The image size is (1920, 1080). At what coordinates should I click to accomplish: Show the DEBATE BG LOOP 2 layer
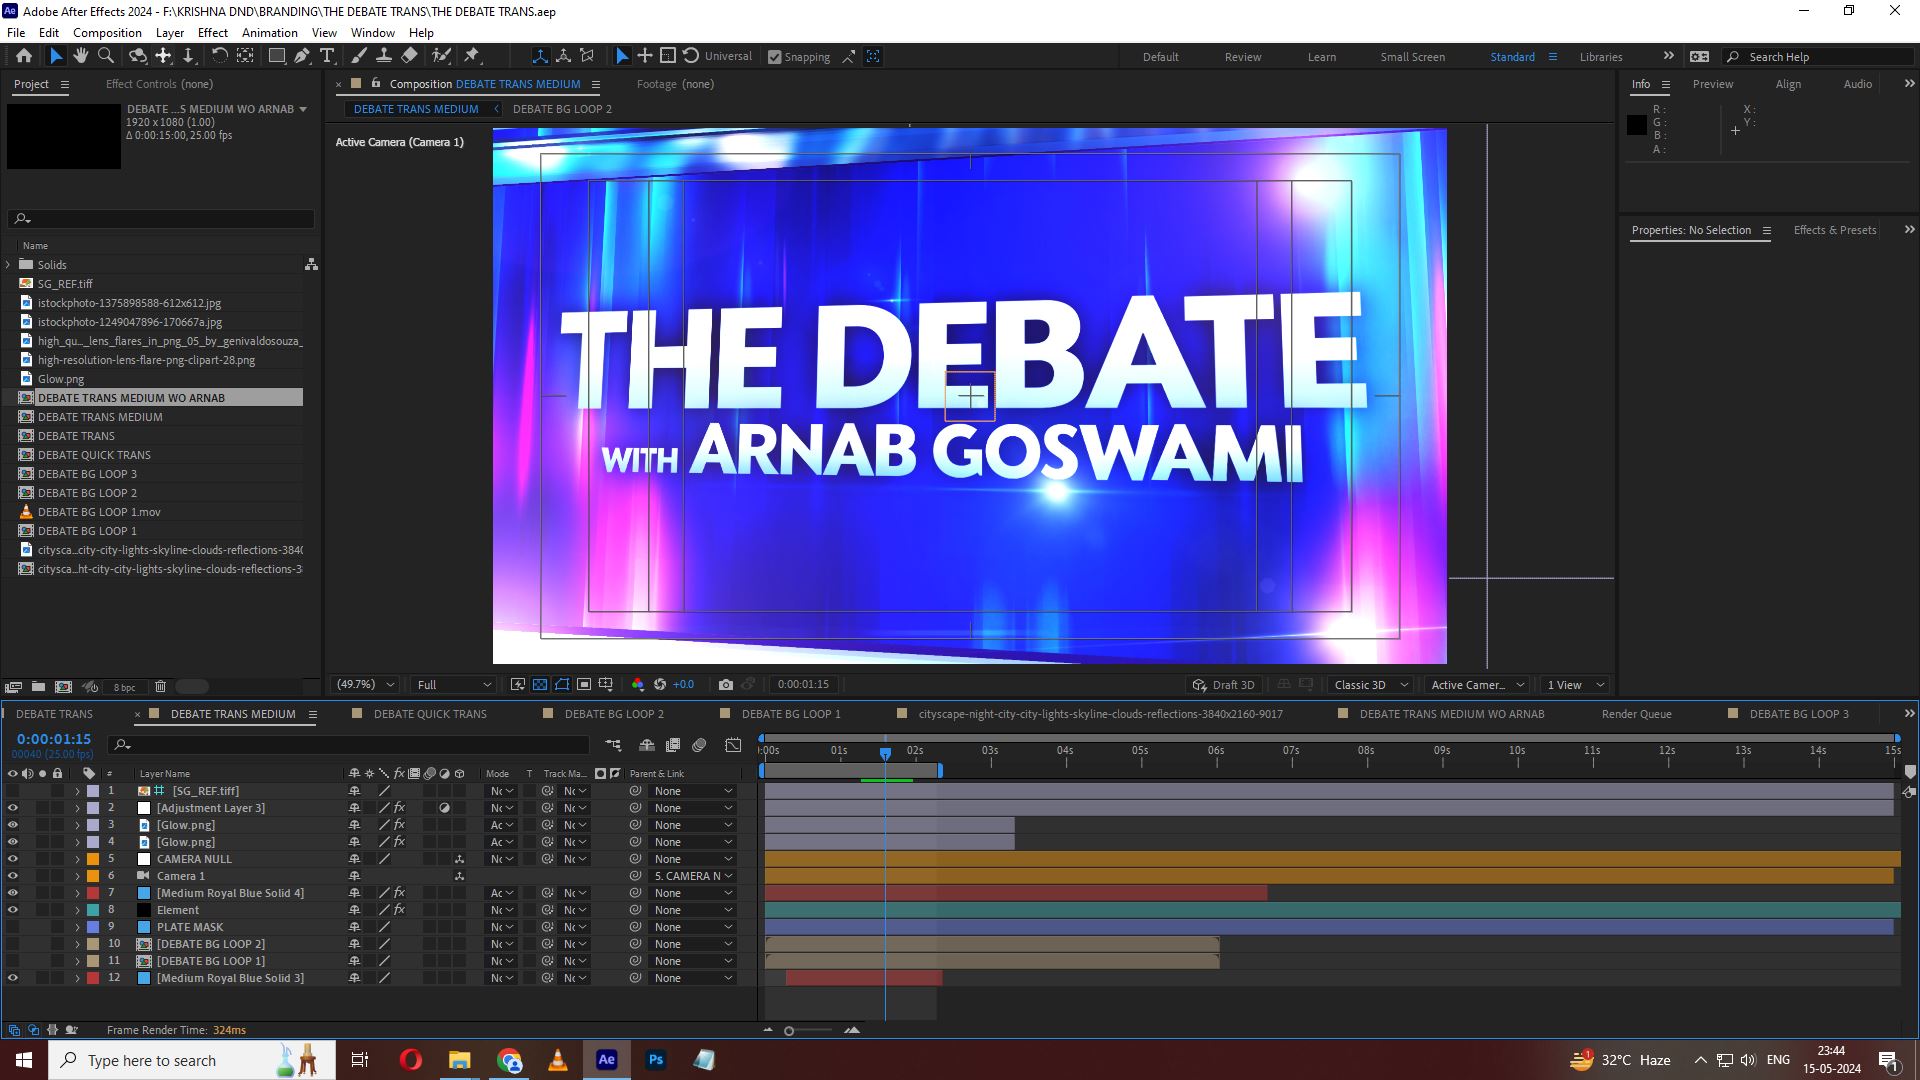(13, 944)
